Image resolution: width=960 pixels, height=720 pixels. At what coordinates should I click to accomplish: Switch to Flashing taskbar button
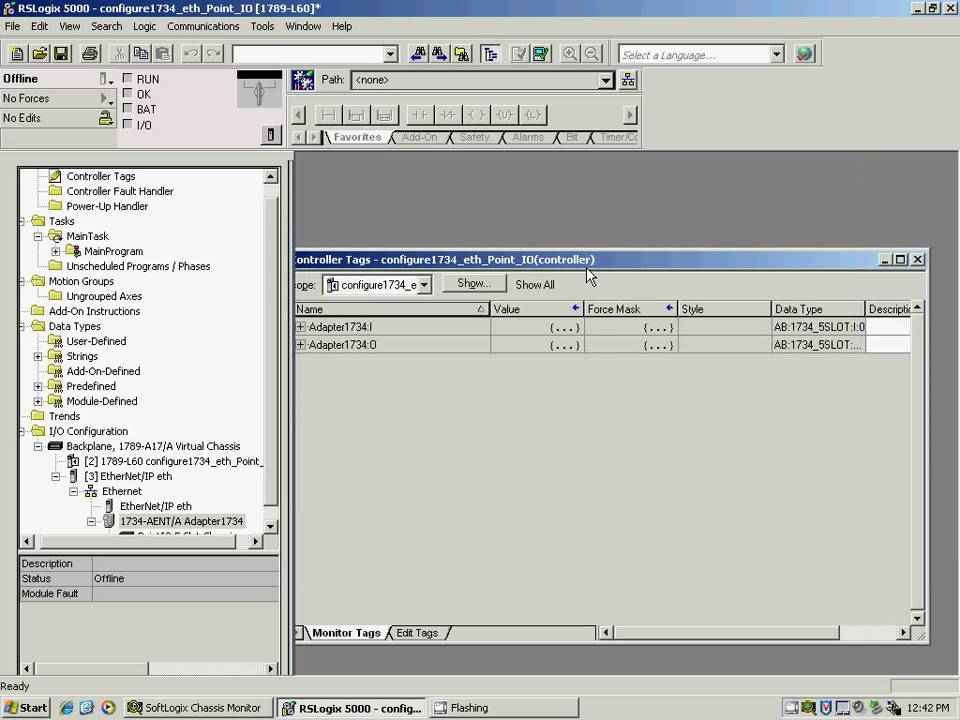coord(504,708)
